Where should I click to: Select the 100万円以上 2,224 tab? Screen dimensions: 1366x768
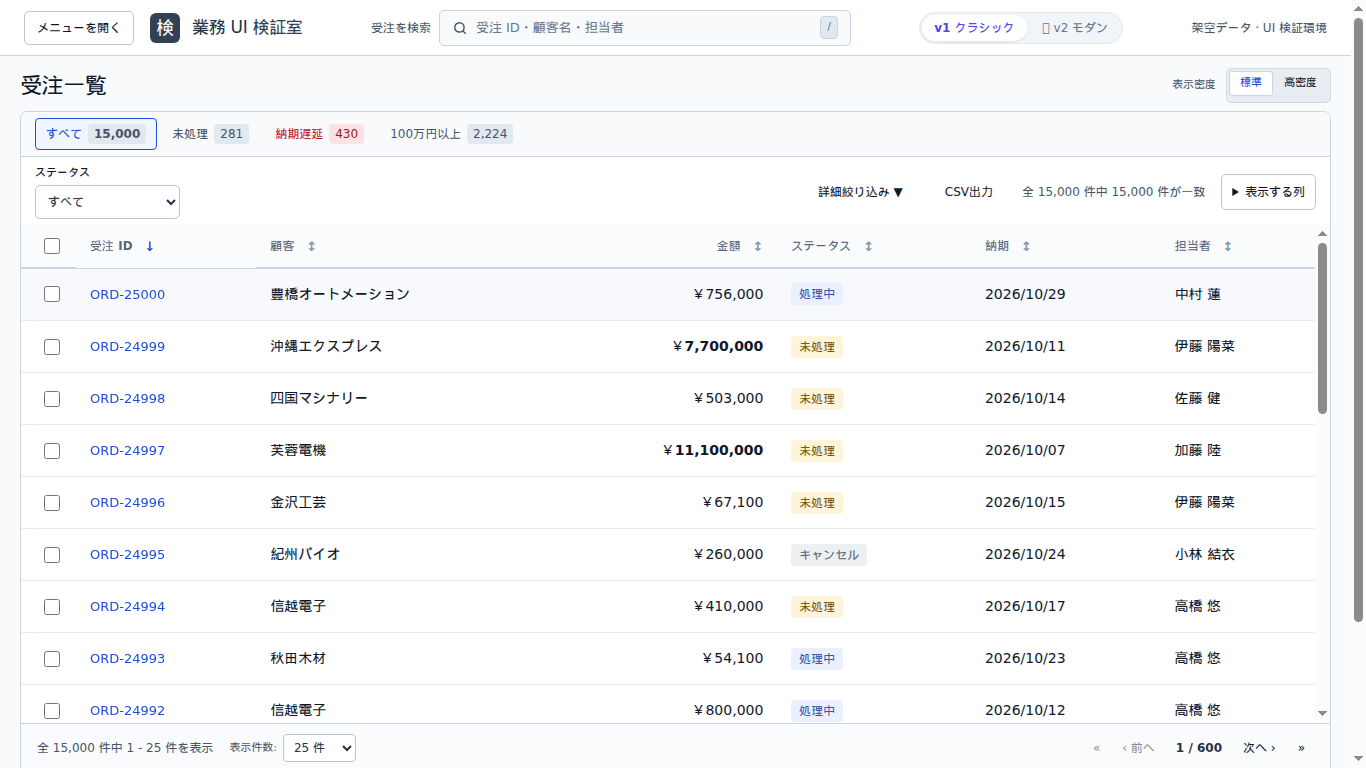coord(451,134)
